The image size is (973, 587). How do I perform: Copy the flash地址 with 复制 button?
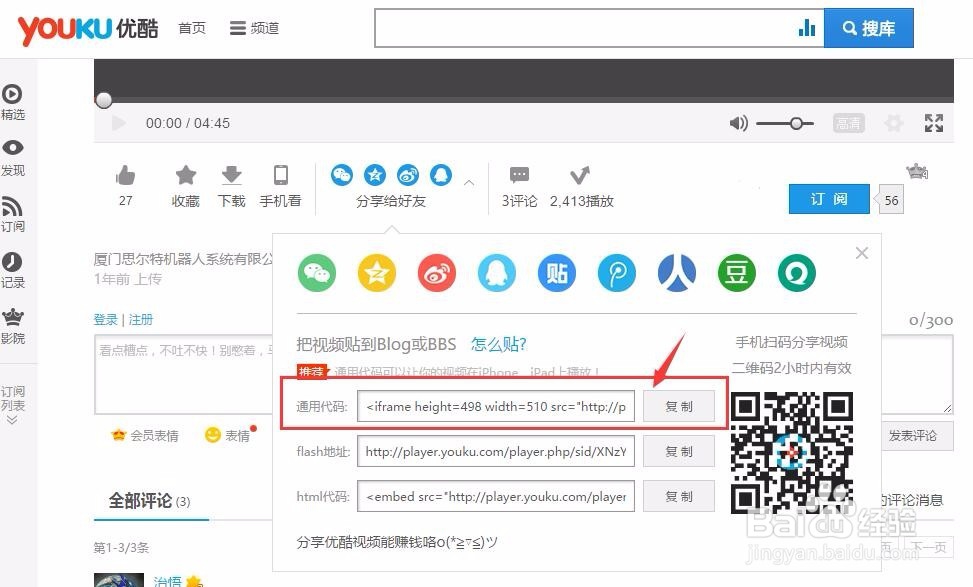coord(679,451)
